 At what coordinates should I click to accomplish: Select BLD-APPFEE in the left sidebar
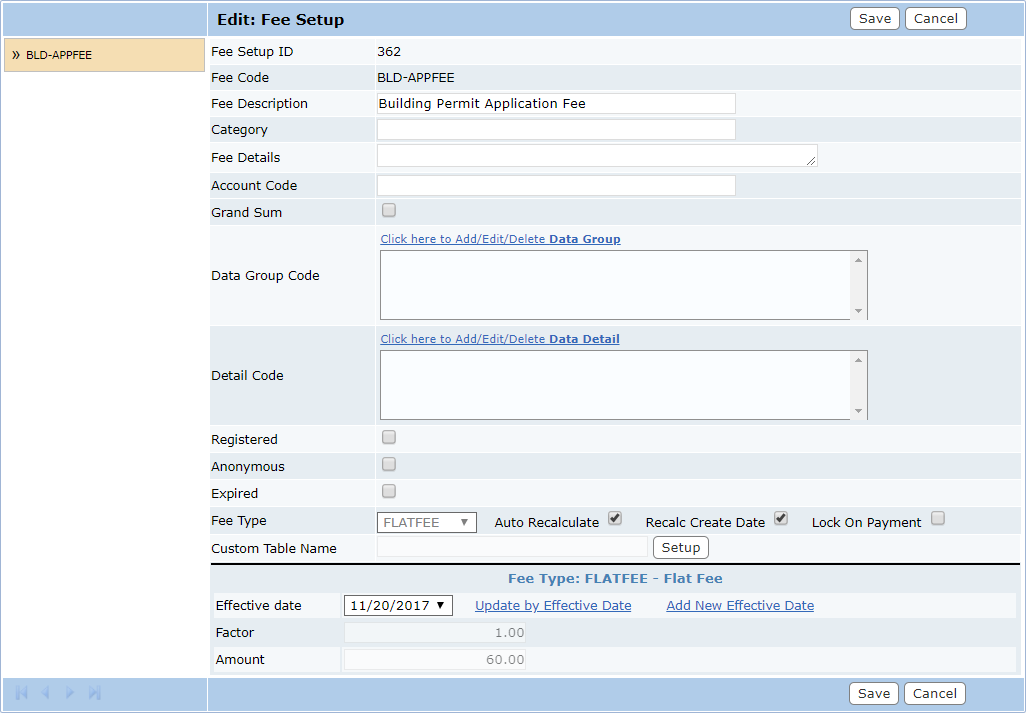tap(60, 55)
